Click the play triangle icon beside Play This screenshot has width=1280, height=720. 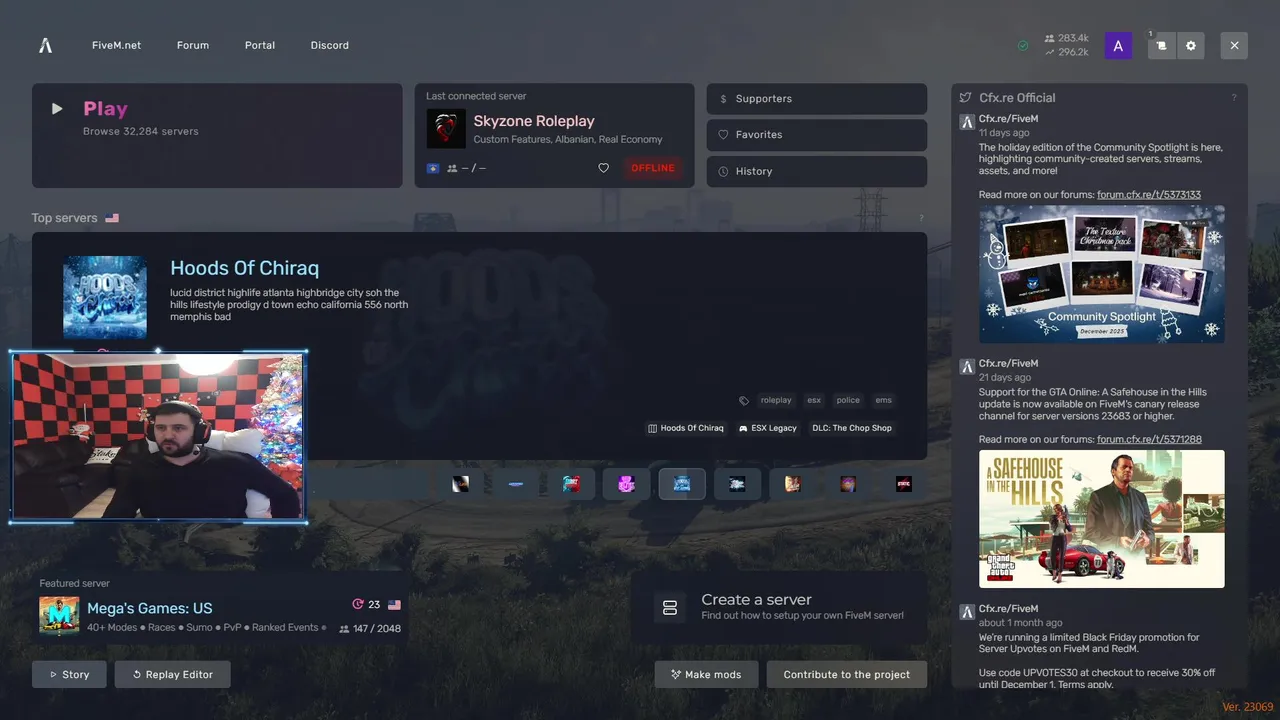[x=57, y=109]
